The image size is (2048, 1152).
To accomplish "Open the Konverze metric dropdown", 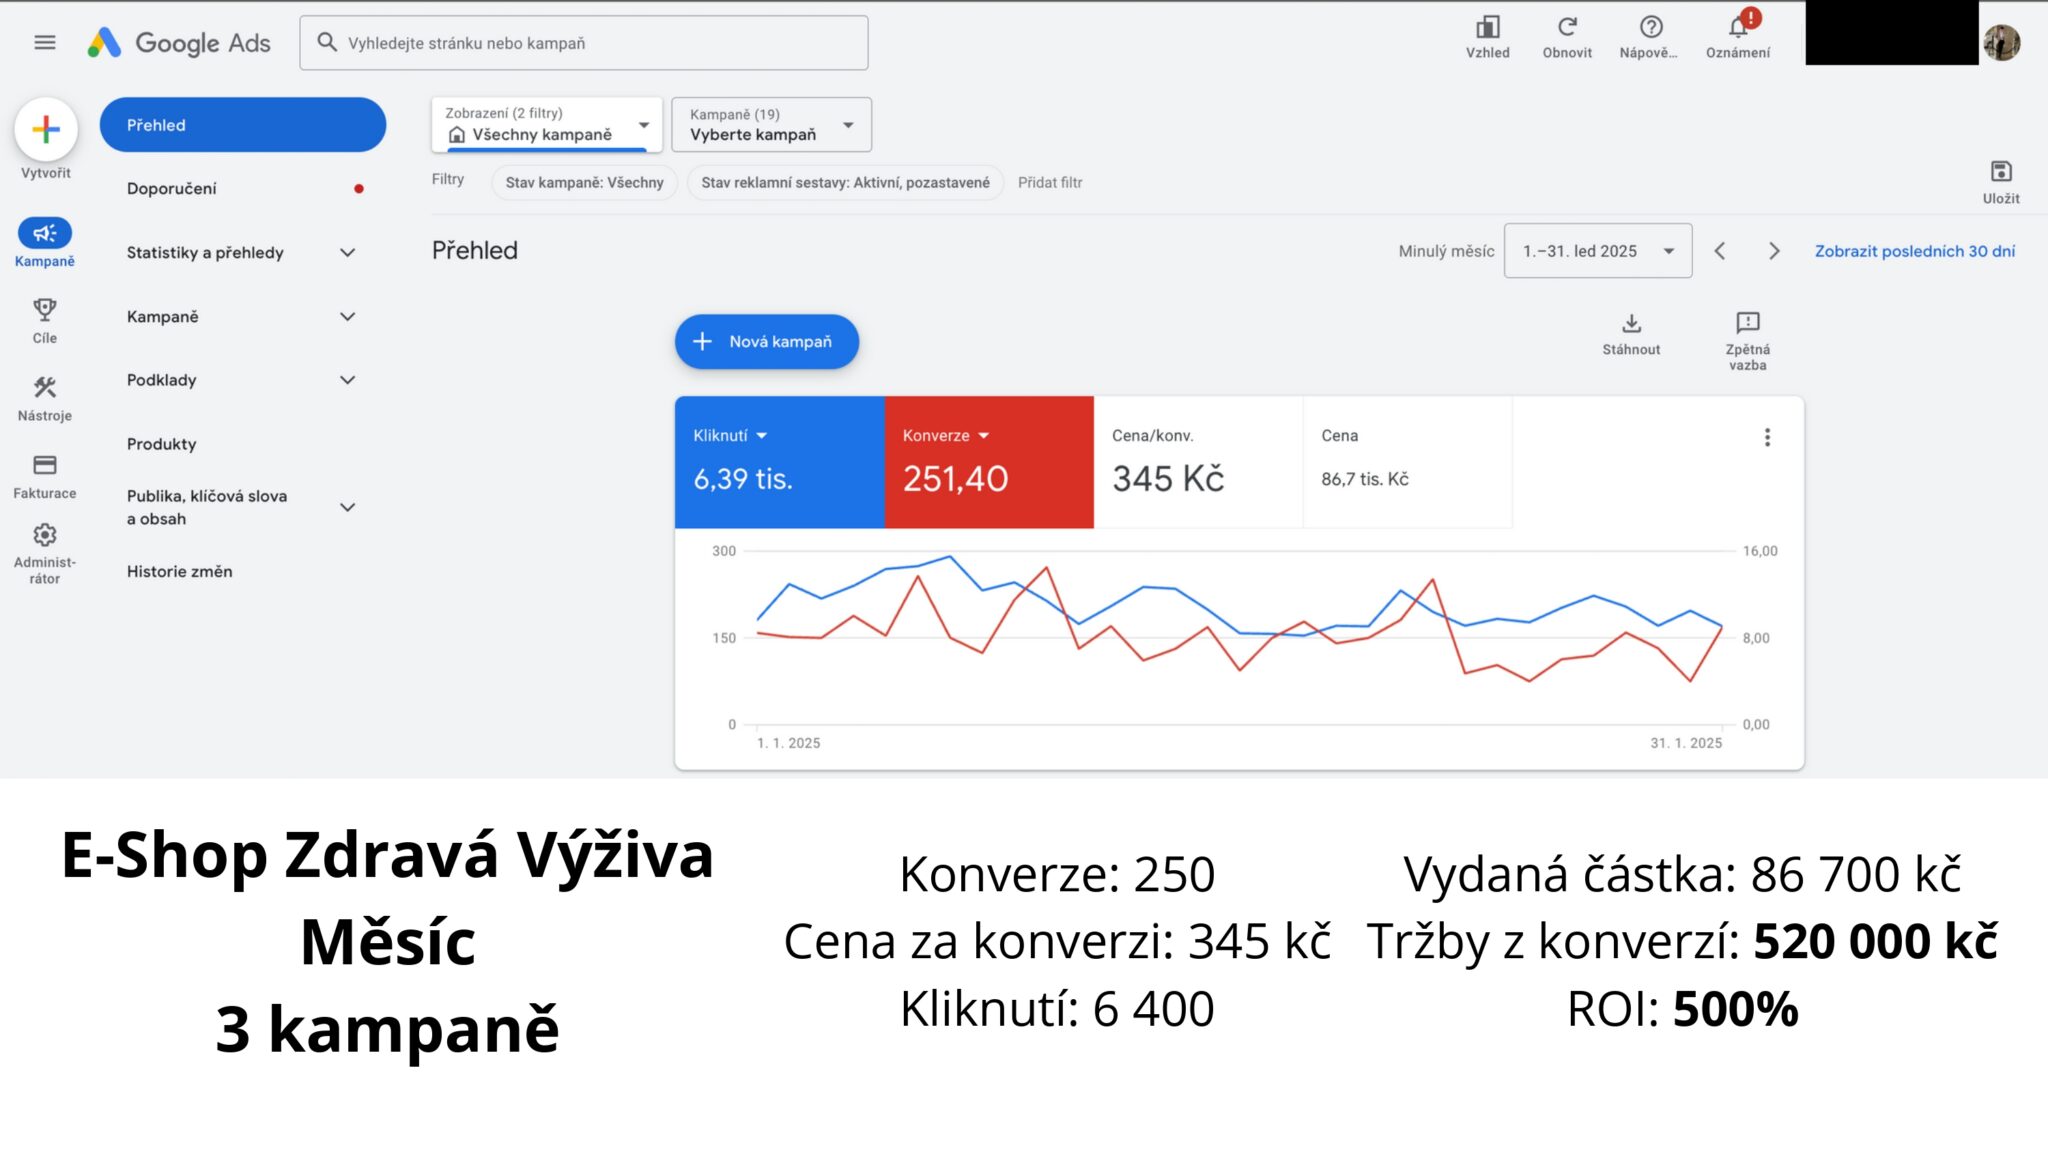I will [946, 435].
